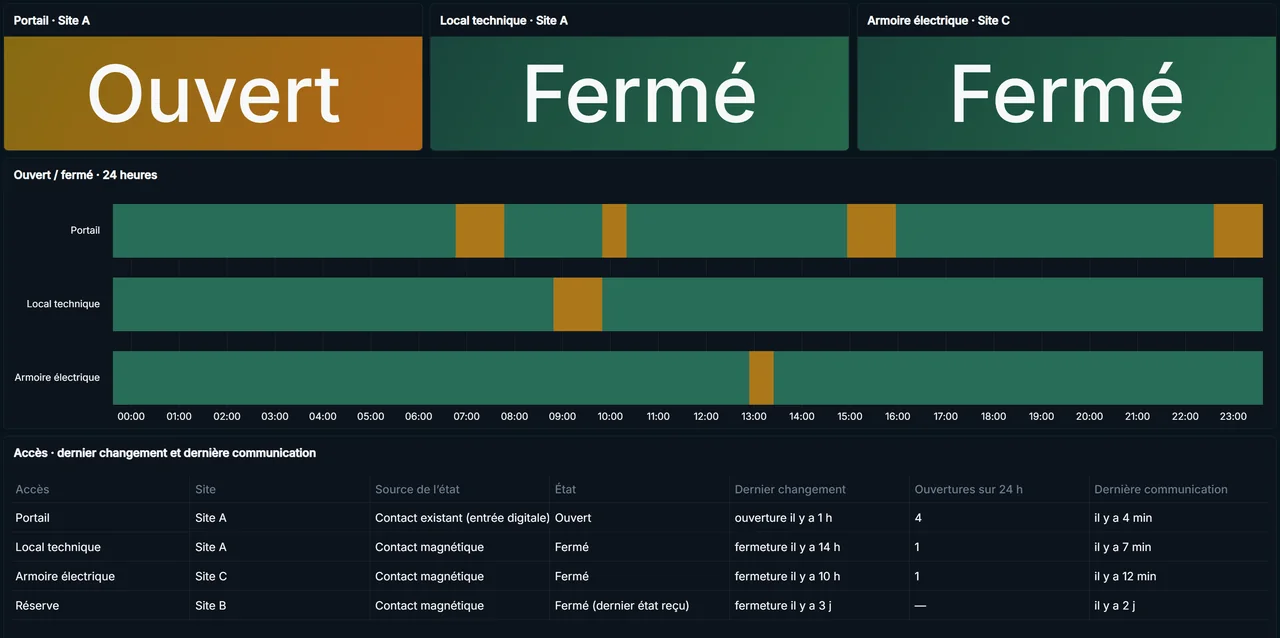Viewport: 1280px width, 638px height.
Task: Click Portail's green closed segment before 07:00
Action: click(x=284, y=231)
